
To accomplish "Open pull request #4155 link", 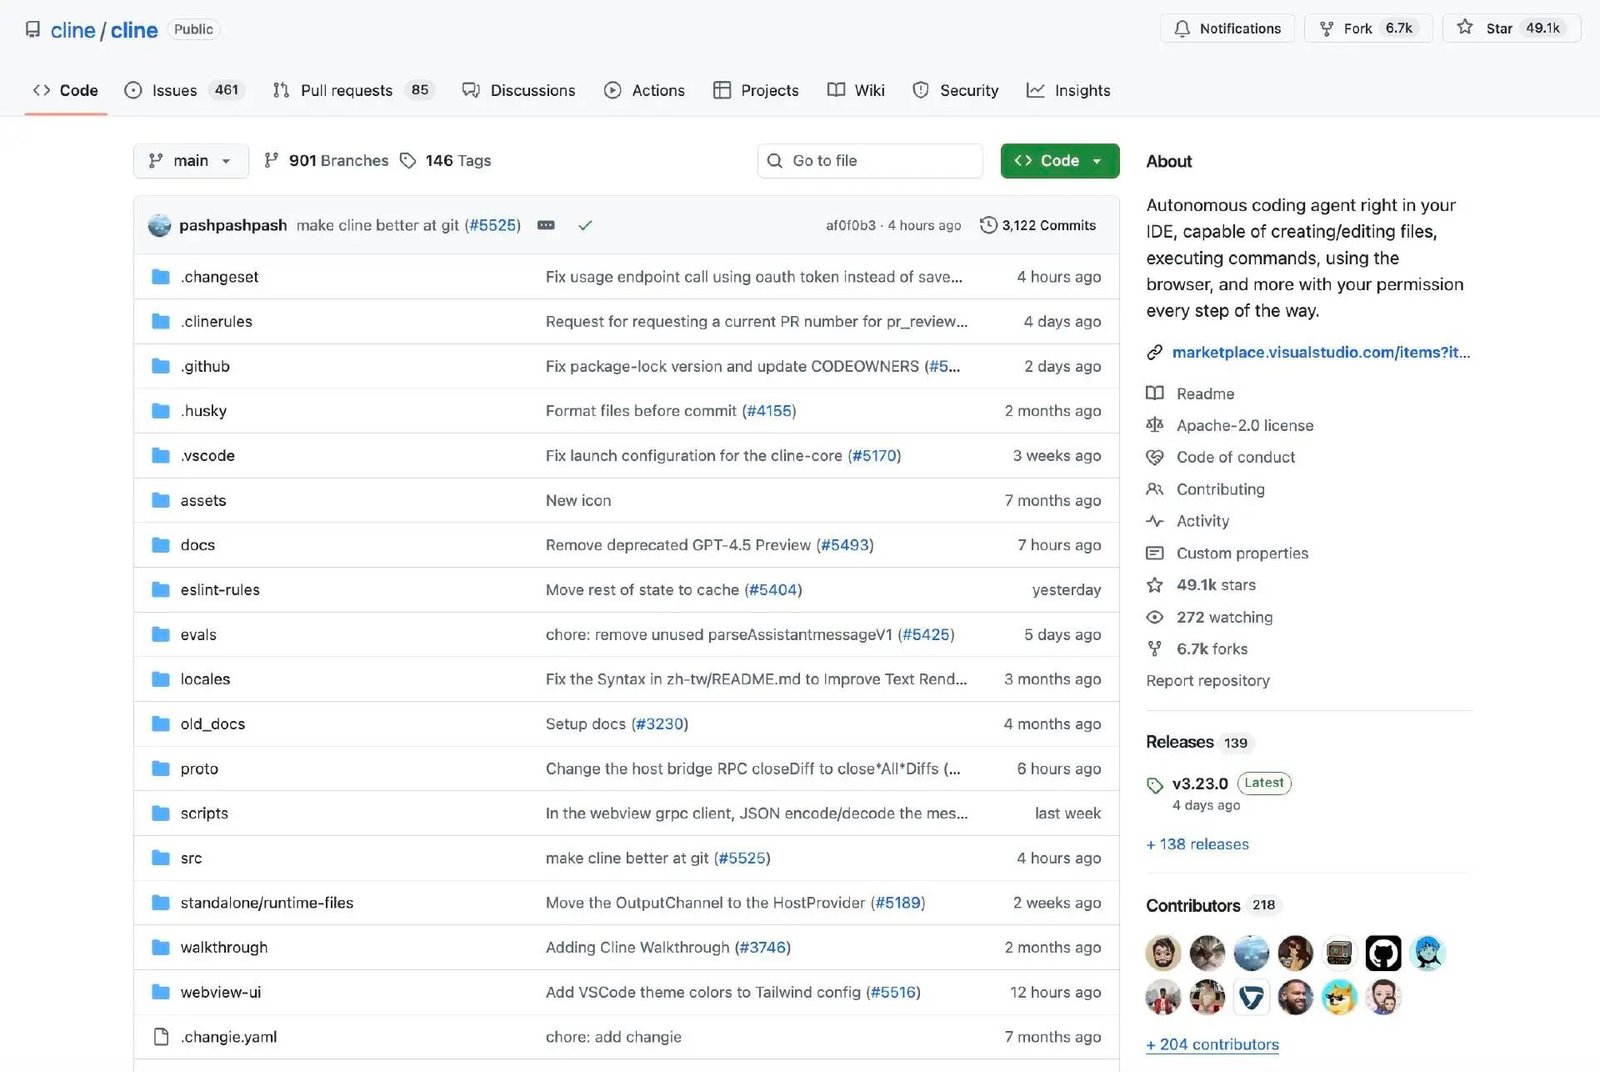I will click(x=769, y=411).
